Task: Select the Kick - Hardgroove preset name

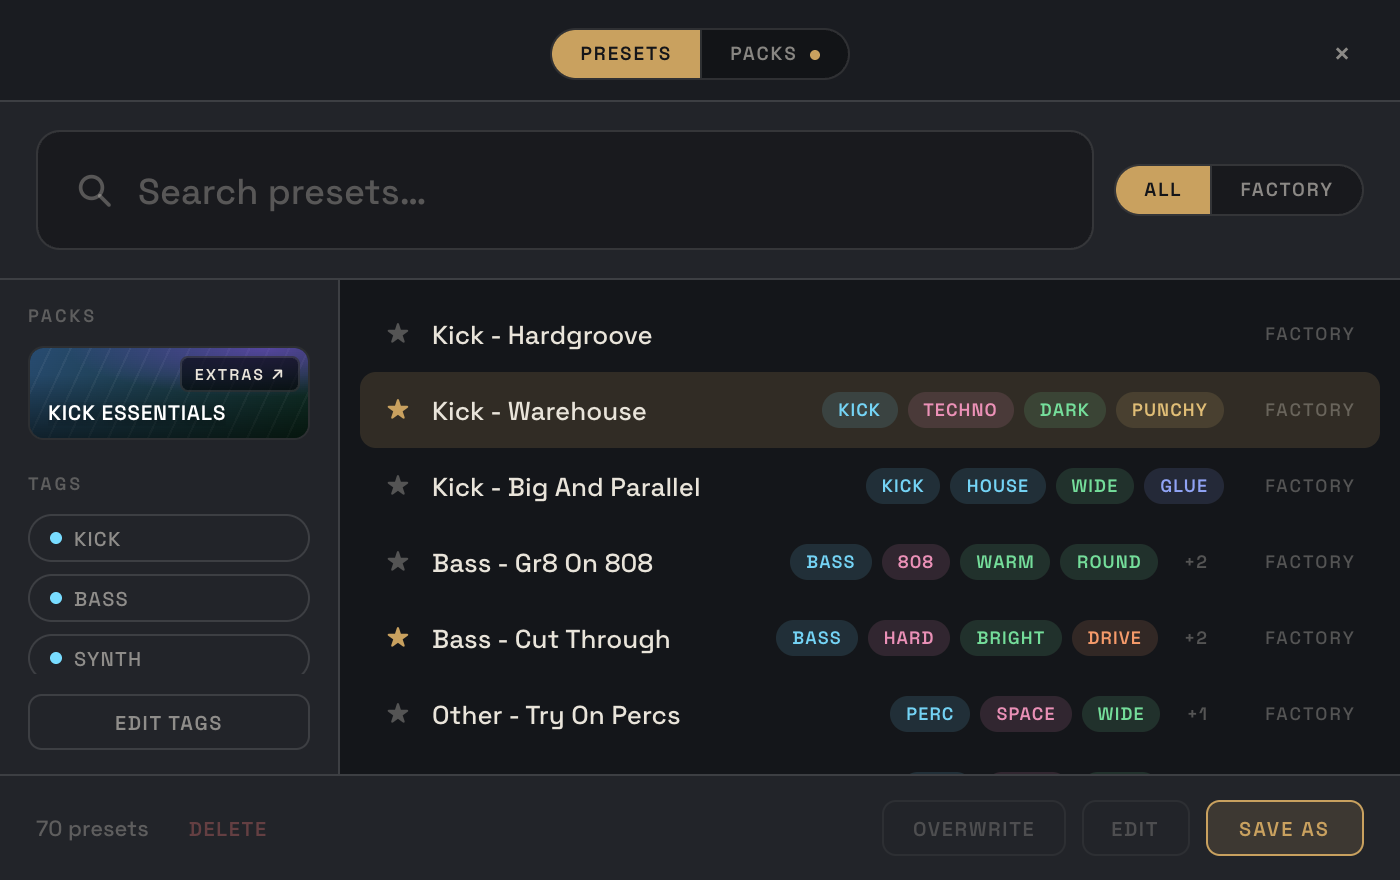Action: click(542, 335)
